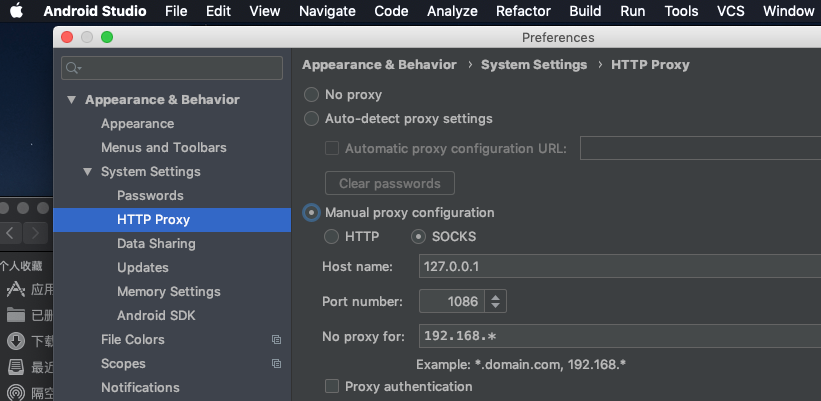The height and width of the screenshot is (401, 821).
Task: Click the Finder back navigation arrow
Action: click(x=10, y=233)
